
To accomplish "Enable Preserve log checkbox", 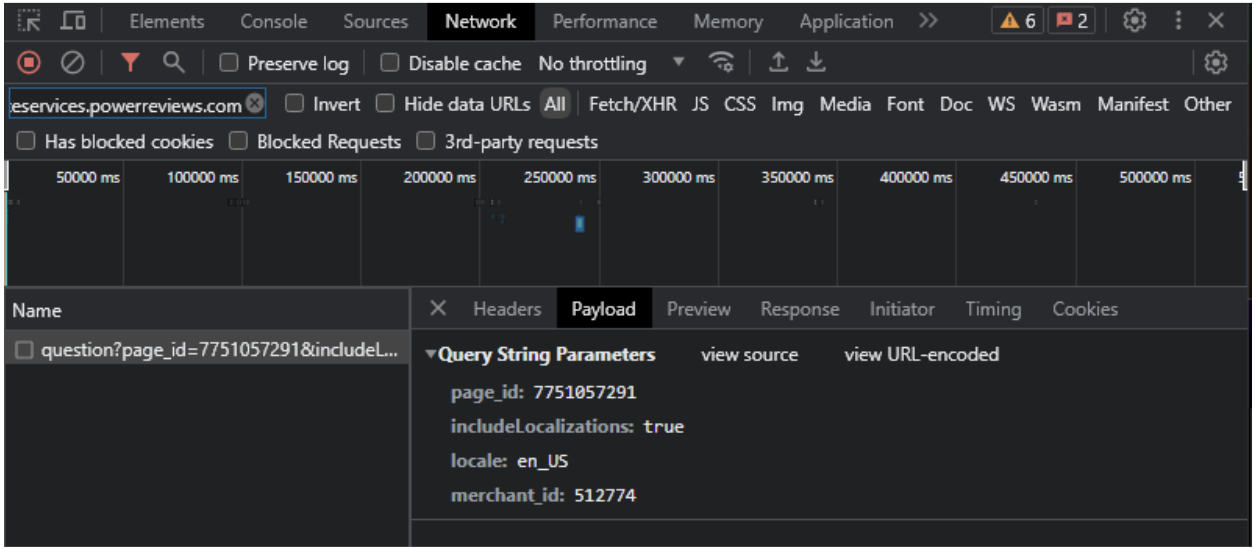I will pyautogui.click(x=229, y=63).
